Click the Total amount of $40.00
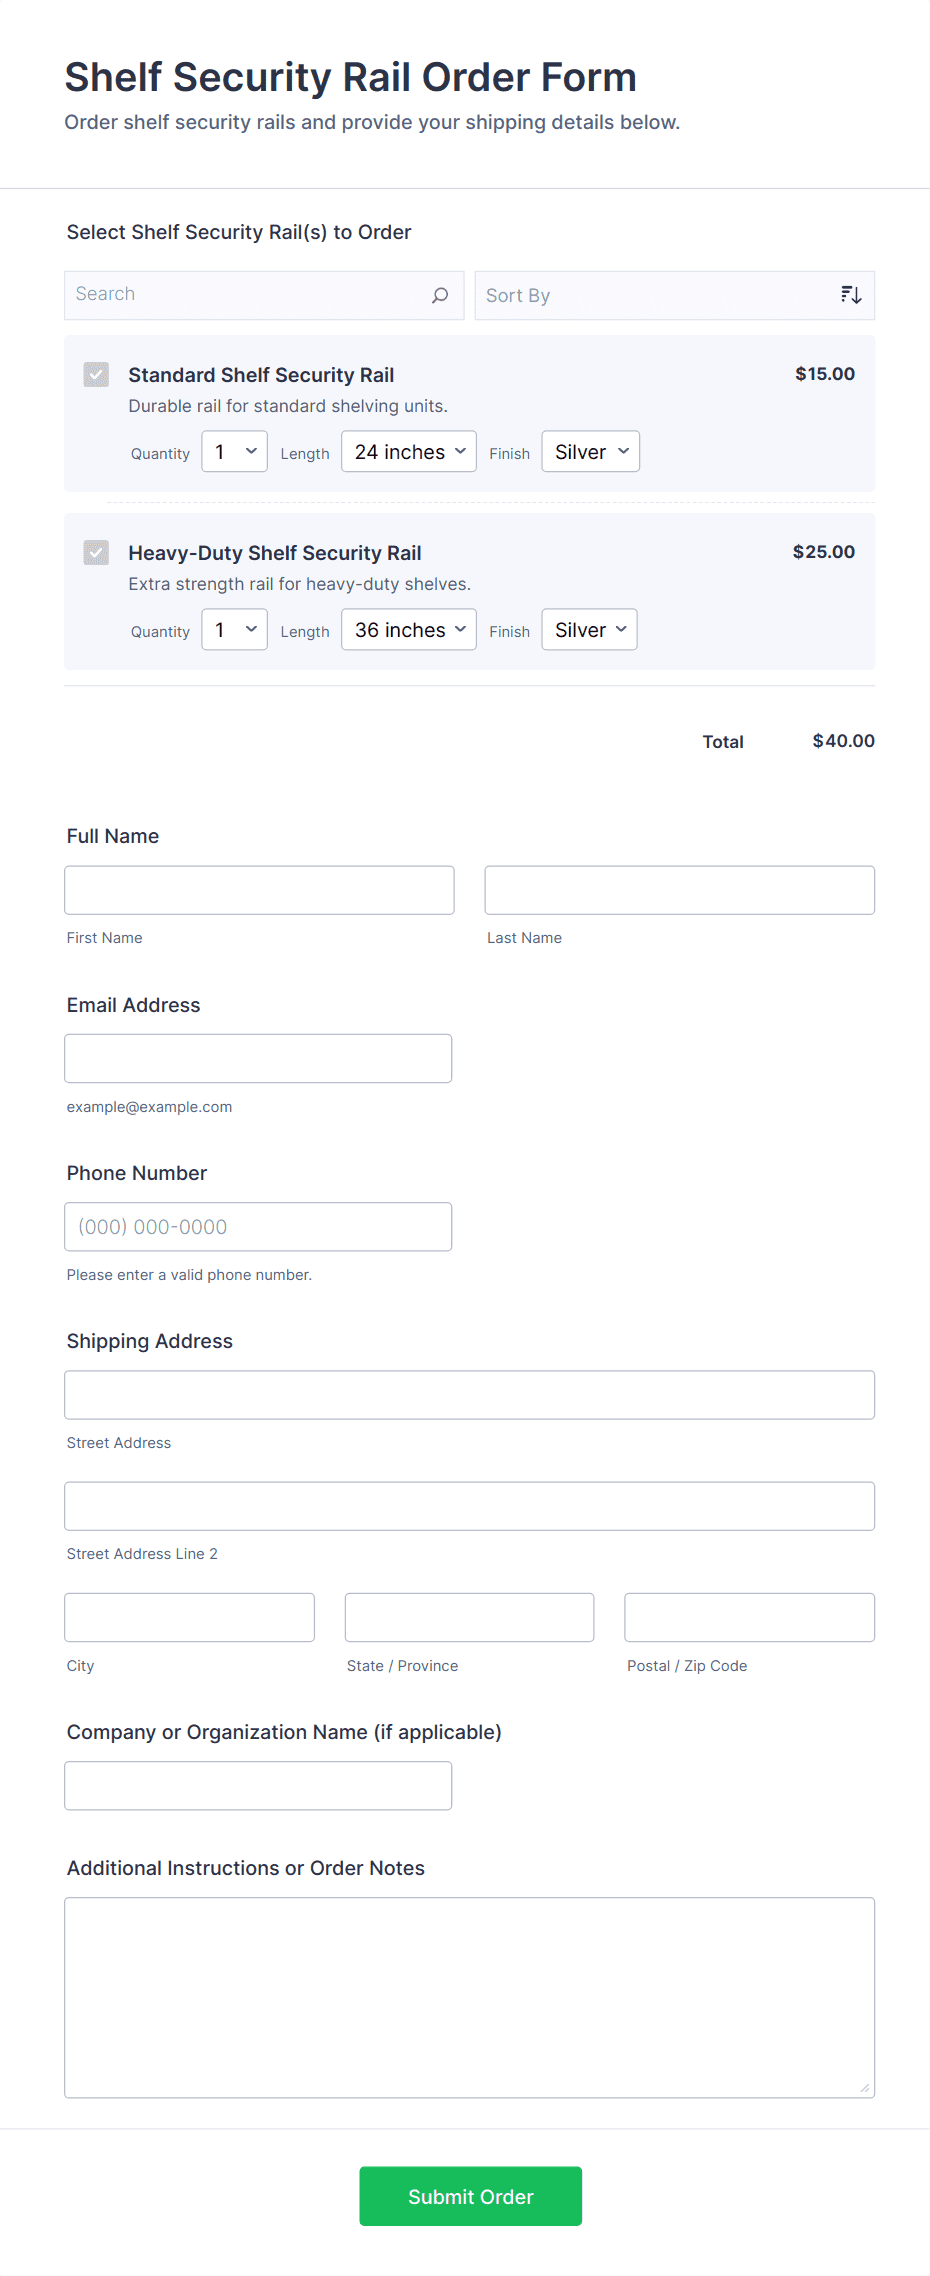Viewport: 930px width, 2276px height. pyautogui.click(x=842, y=741)
